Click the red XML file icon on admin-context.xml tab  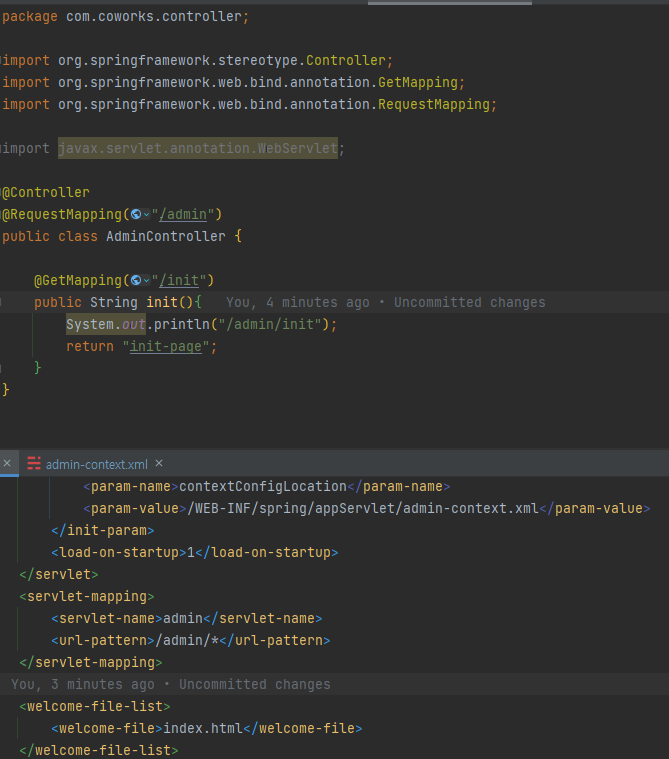click(x=34, y=464)
